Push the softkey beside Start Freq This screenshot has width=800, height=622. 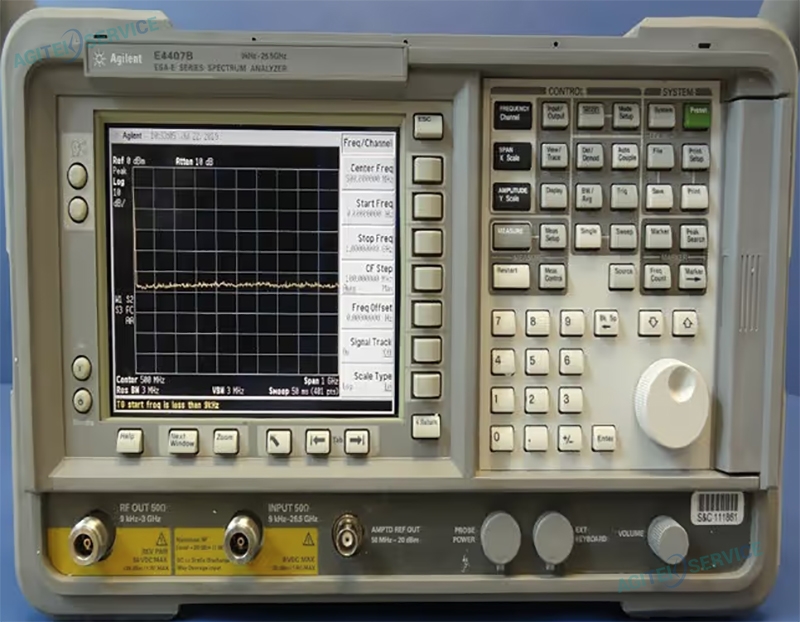428,206
